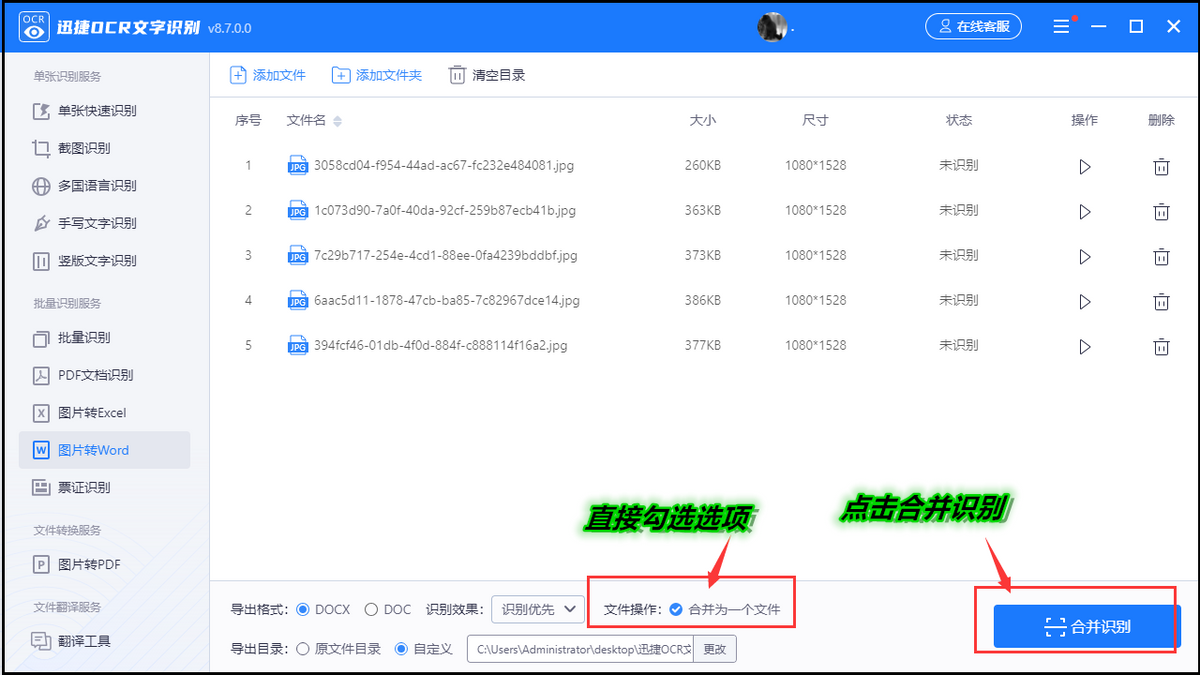Start recognition for file 6aac5d11 row
1200x675 pixels.
(1085, 302)
